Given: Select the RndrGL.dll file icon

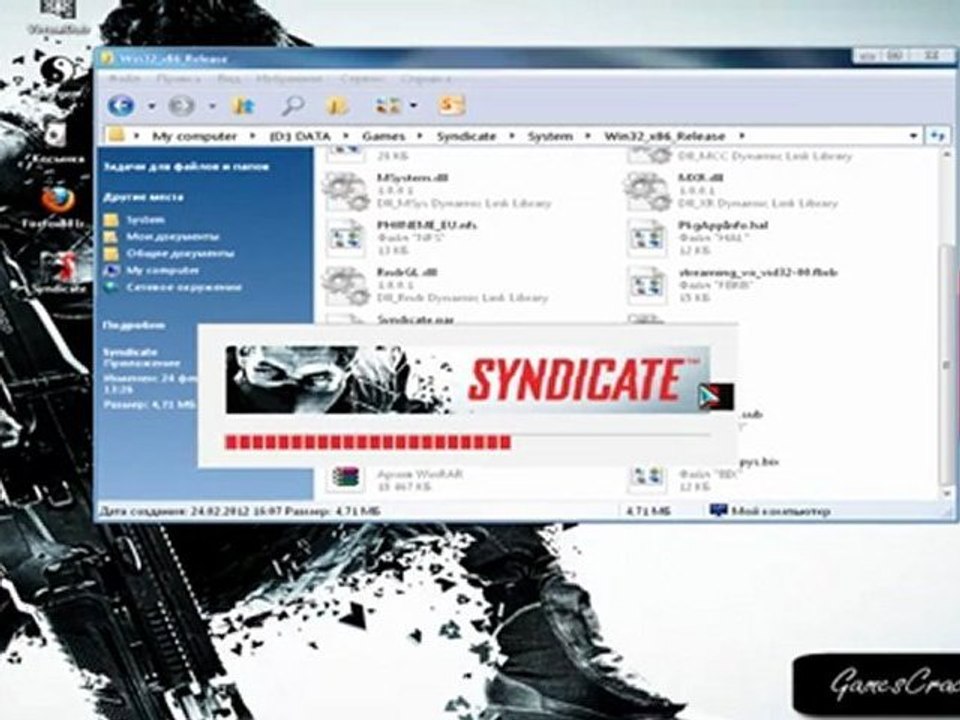Looking at the screenshot, I should 346,286.
